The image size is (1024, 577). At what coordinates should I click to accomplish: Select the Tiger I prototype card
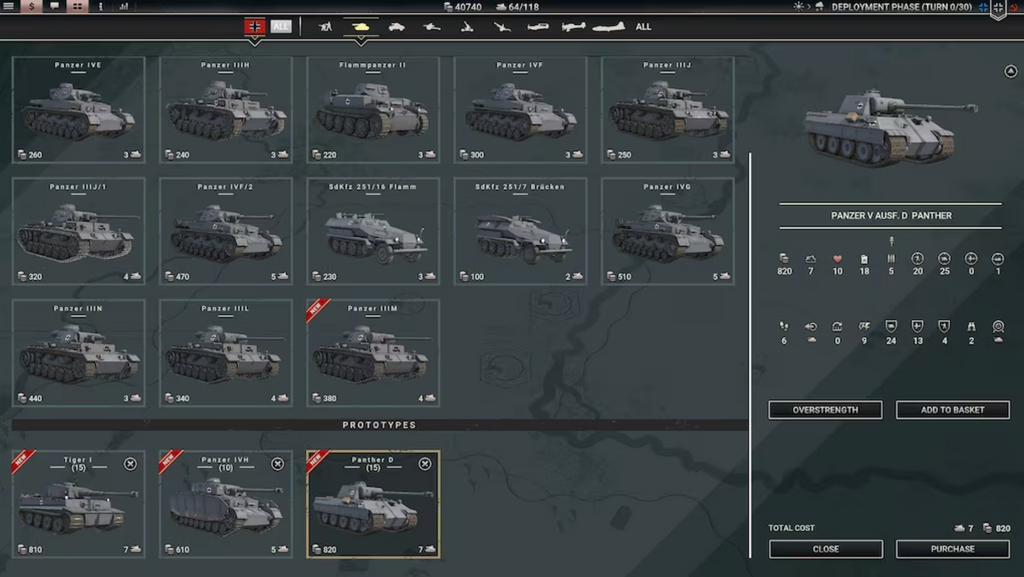[78, 504]
